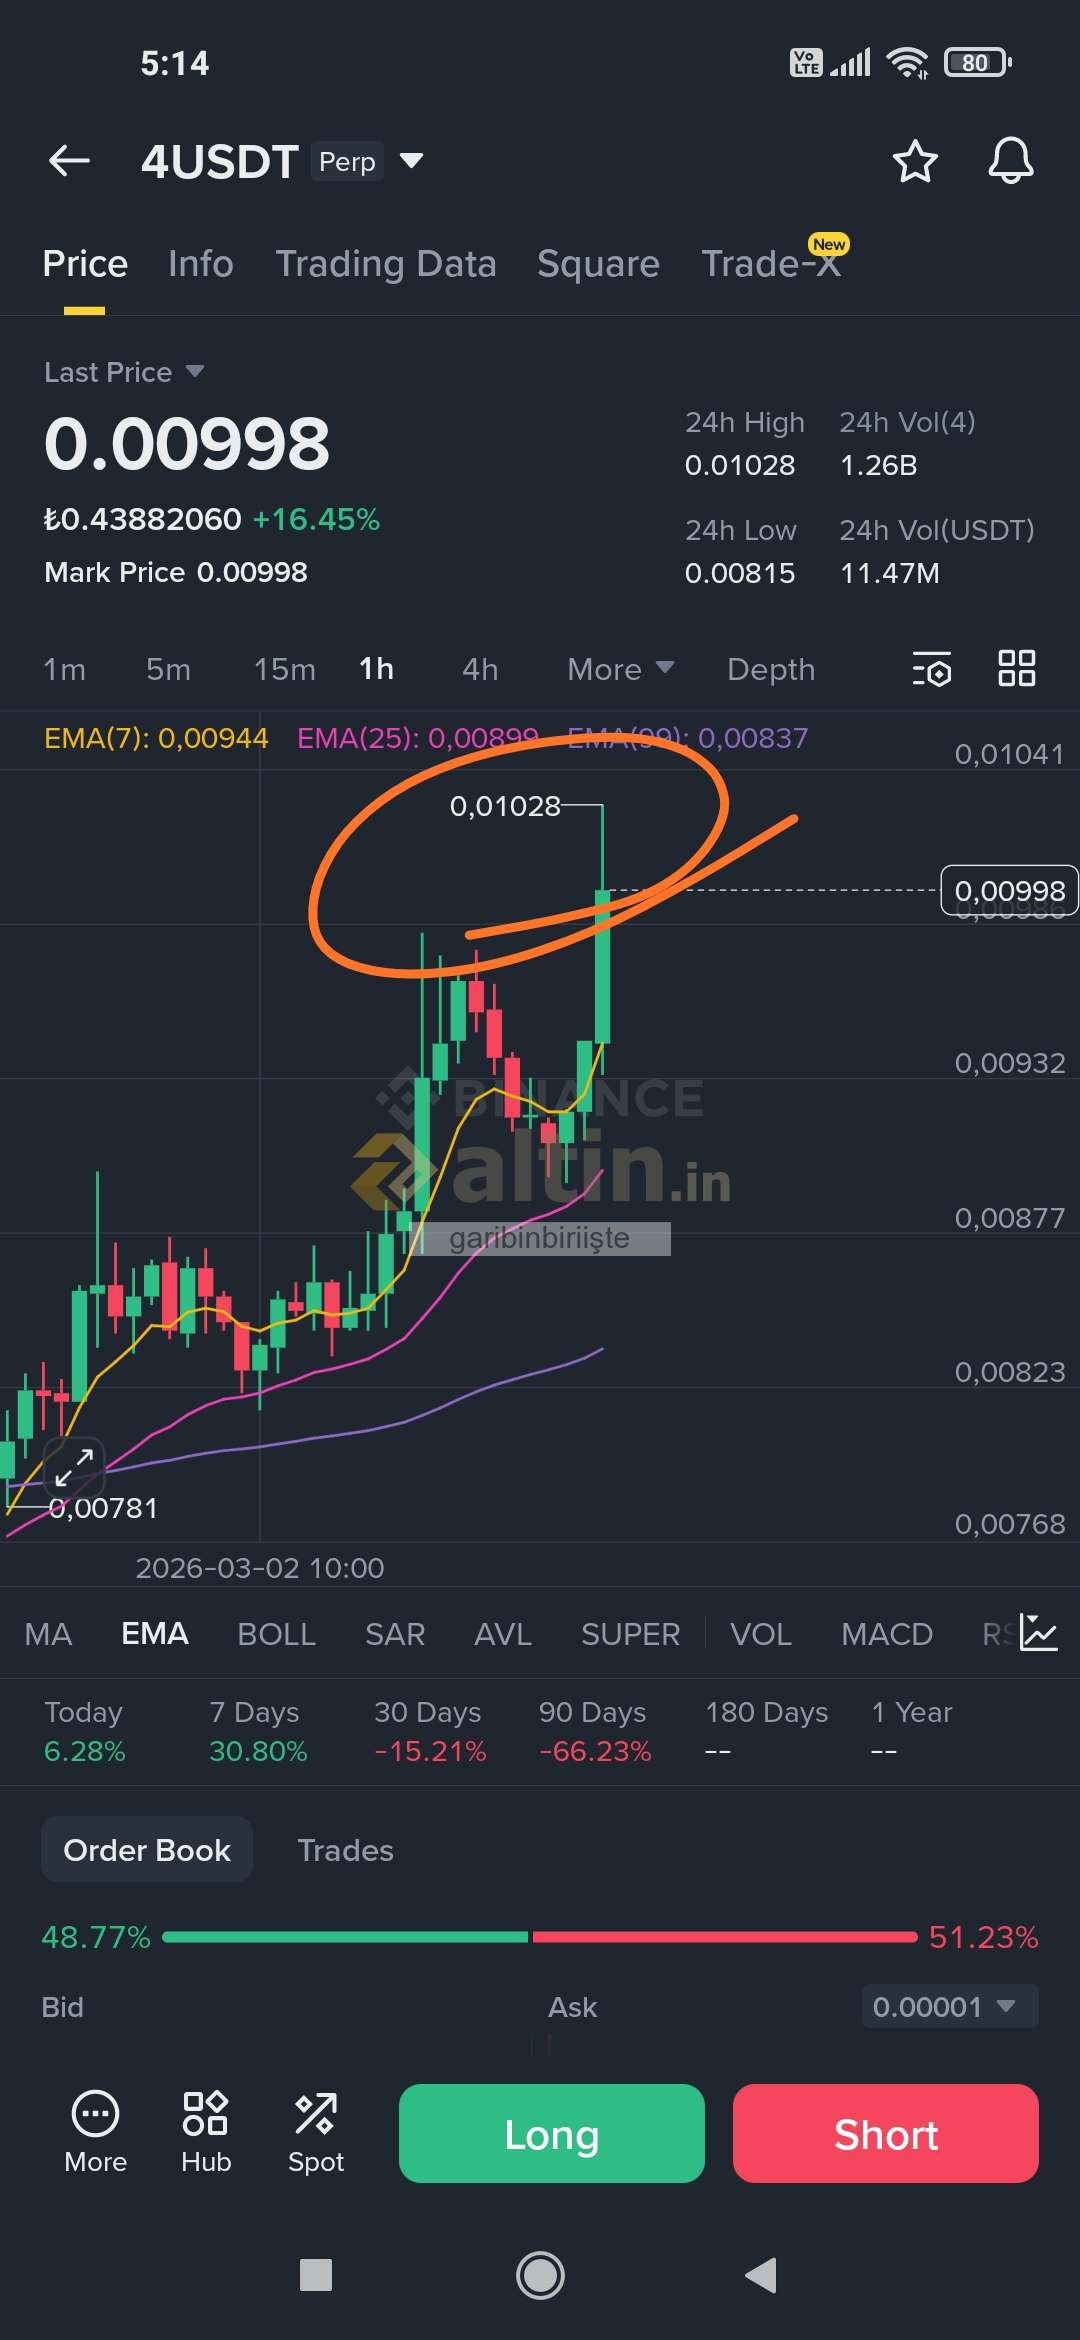Toggle the BOLL indicator
The width and height of the screenshot is (1080, 2340).
coord(277,1633)
